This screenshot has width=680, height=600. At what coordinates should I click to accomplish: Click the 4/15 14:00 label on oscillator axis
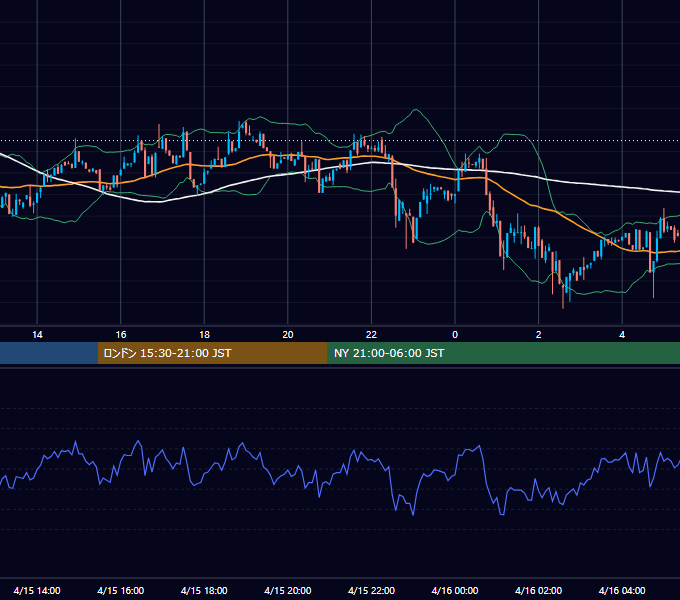point(37,590)
